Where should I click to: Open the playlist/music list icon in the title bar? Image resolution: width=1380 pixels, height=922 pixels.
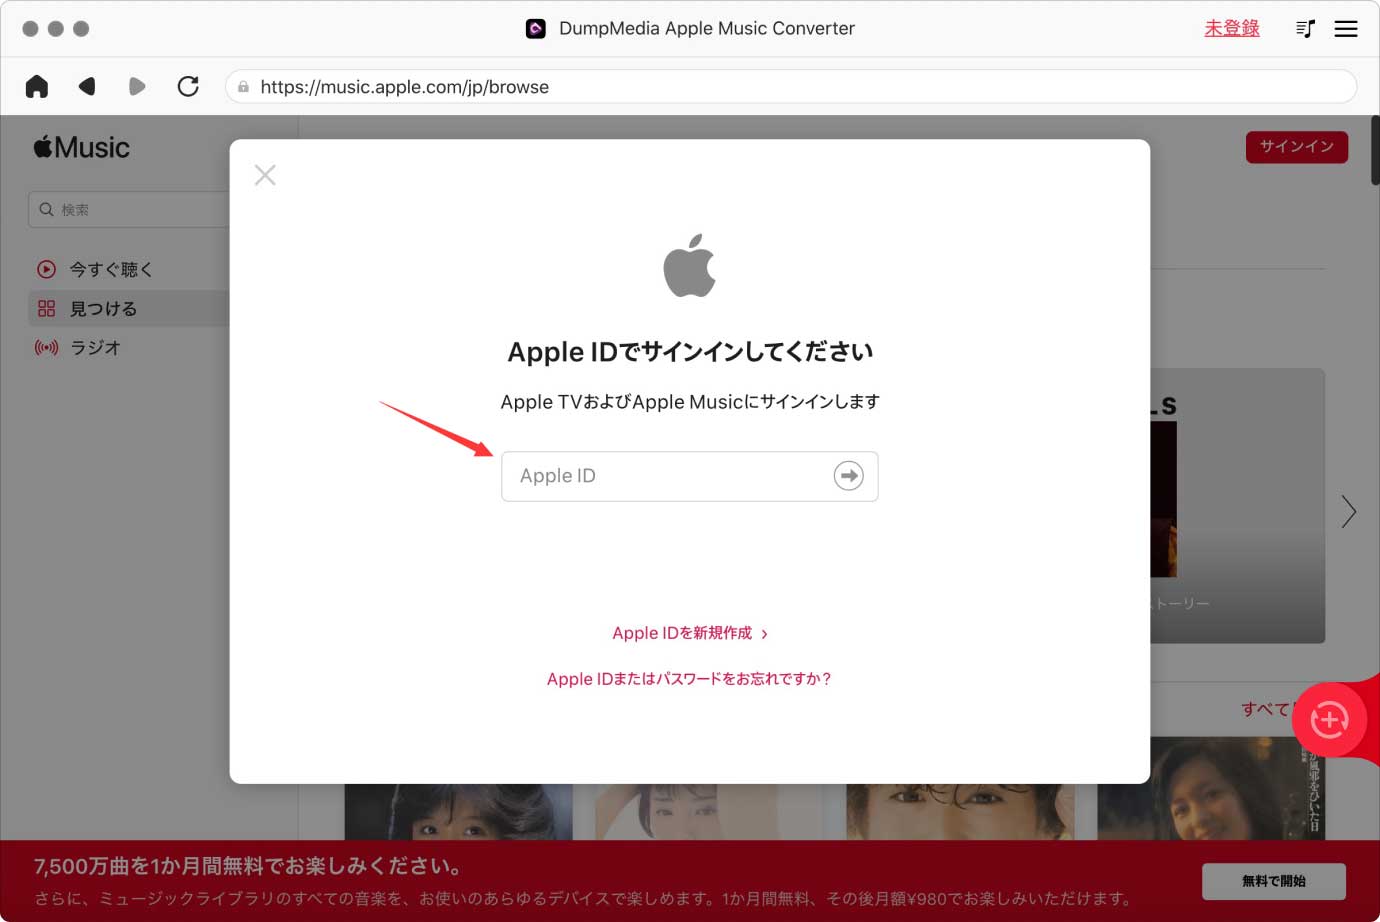[1305, 29]
